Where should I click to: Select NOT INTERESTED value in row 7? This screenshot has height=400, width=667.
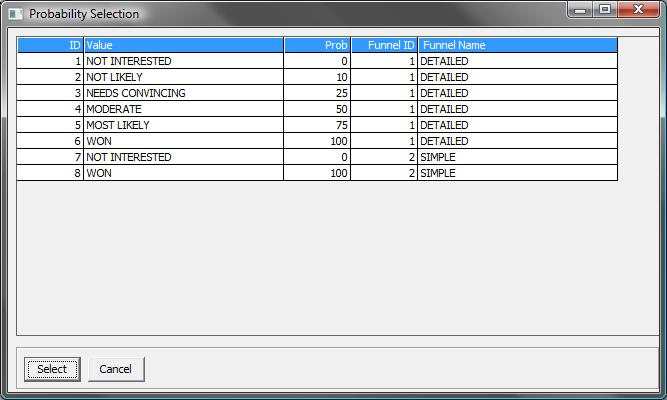(184, 157)
